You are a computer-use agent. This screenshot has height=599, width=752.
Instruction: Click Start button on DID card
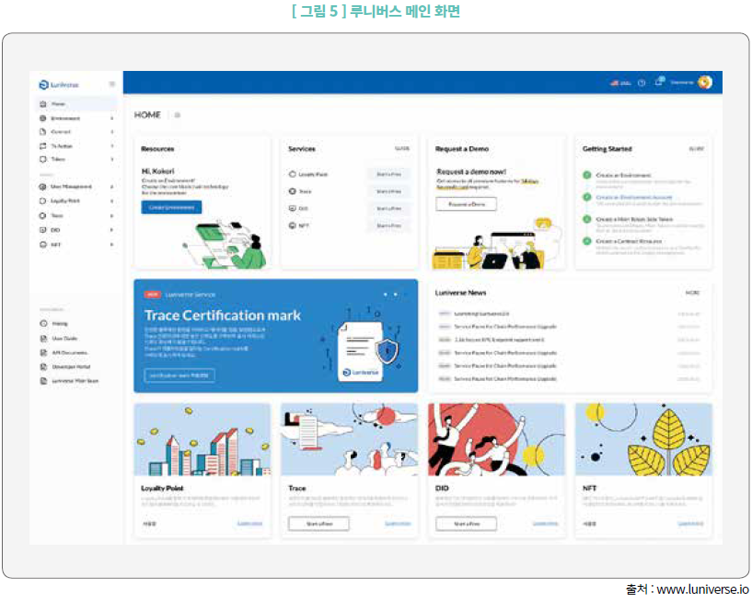tap(466, 524)
